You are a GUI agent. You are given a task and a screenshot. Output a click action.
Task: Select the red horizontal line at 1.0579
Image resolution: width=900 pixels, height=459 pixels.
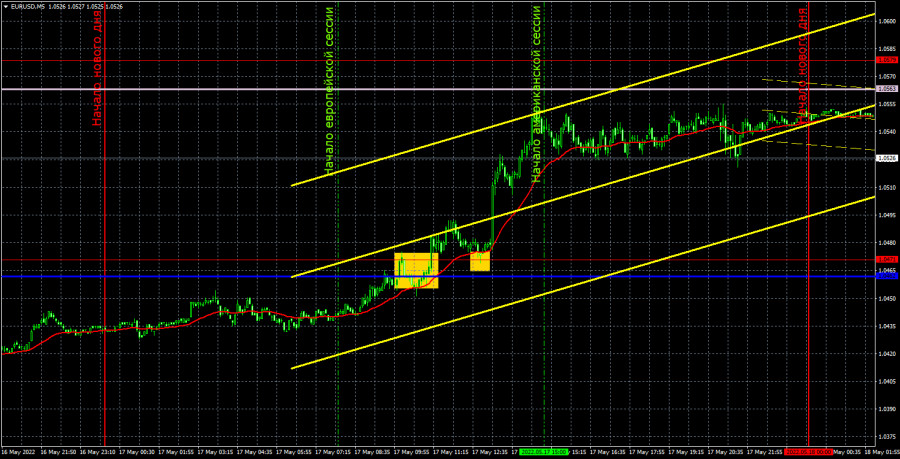click(437, 60)
